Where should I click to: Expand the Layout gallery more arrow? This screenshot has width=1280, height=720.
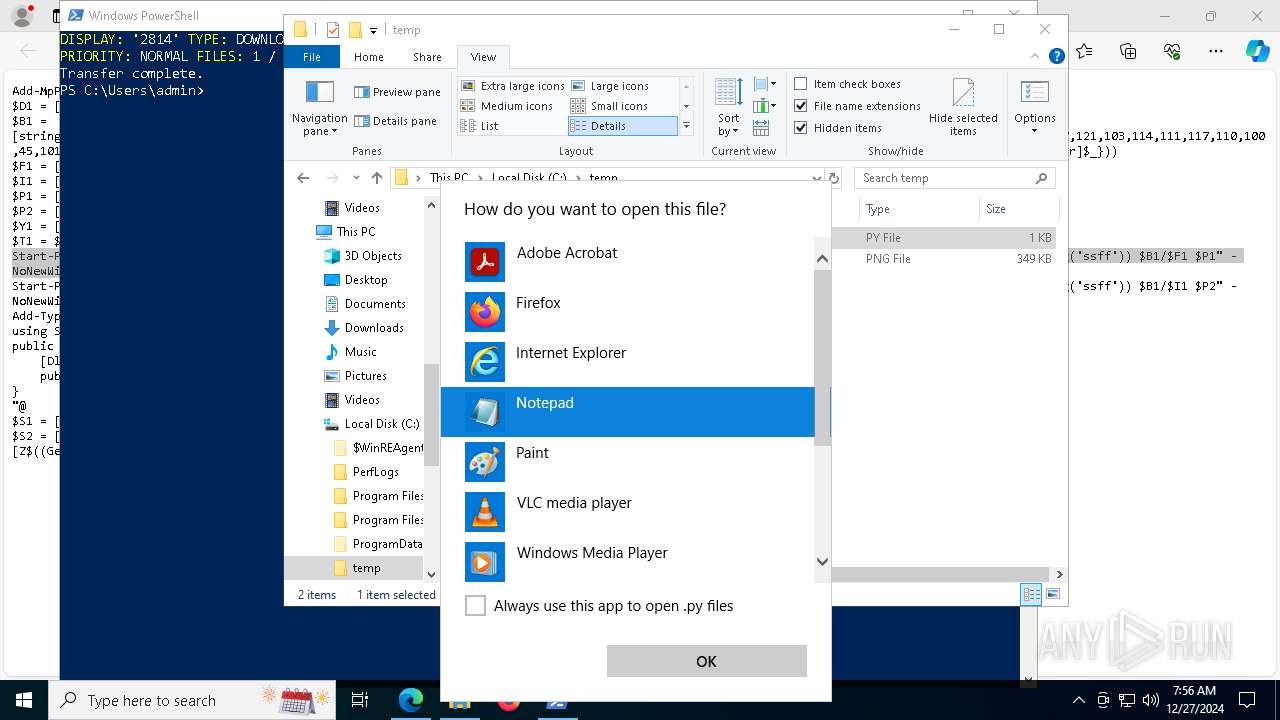pos(686,126)
